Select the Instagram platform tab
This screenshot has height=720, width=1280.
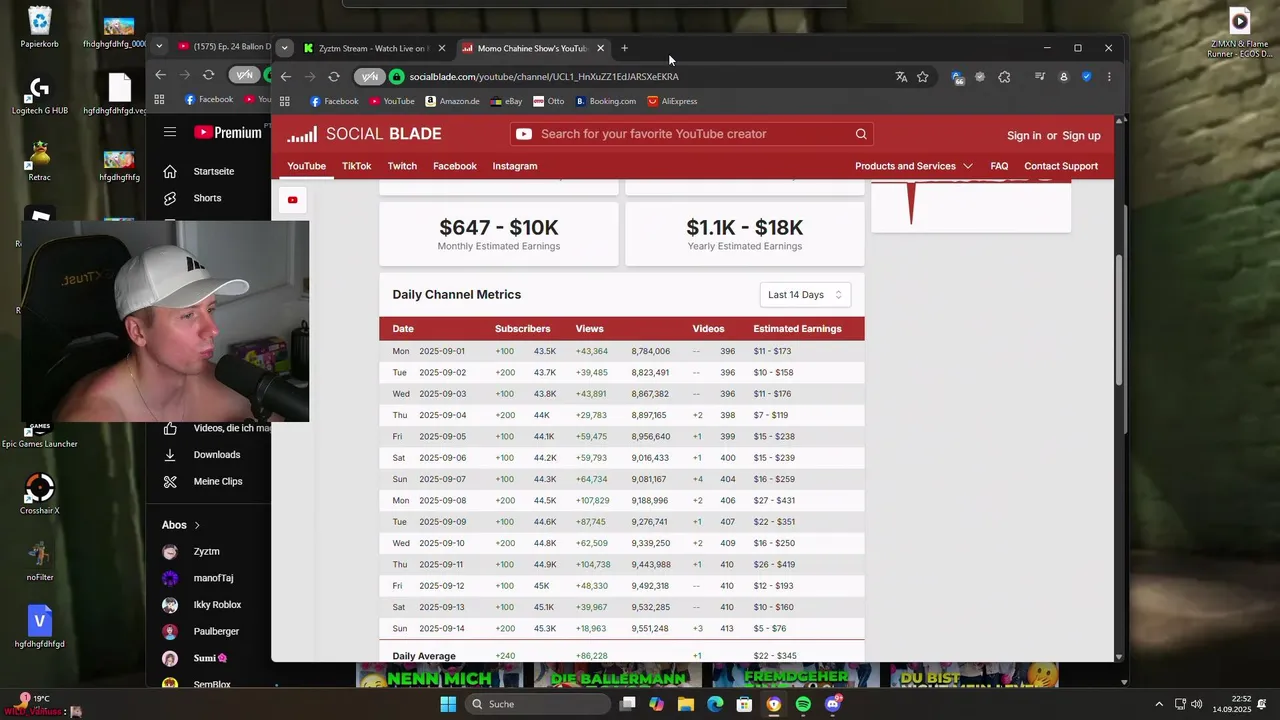click(x=515, y=166)
